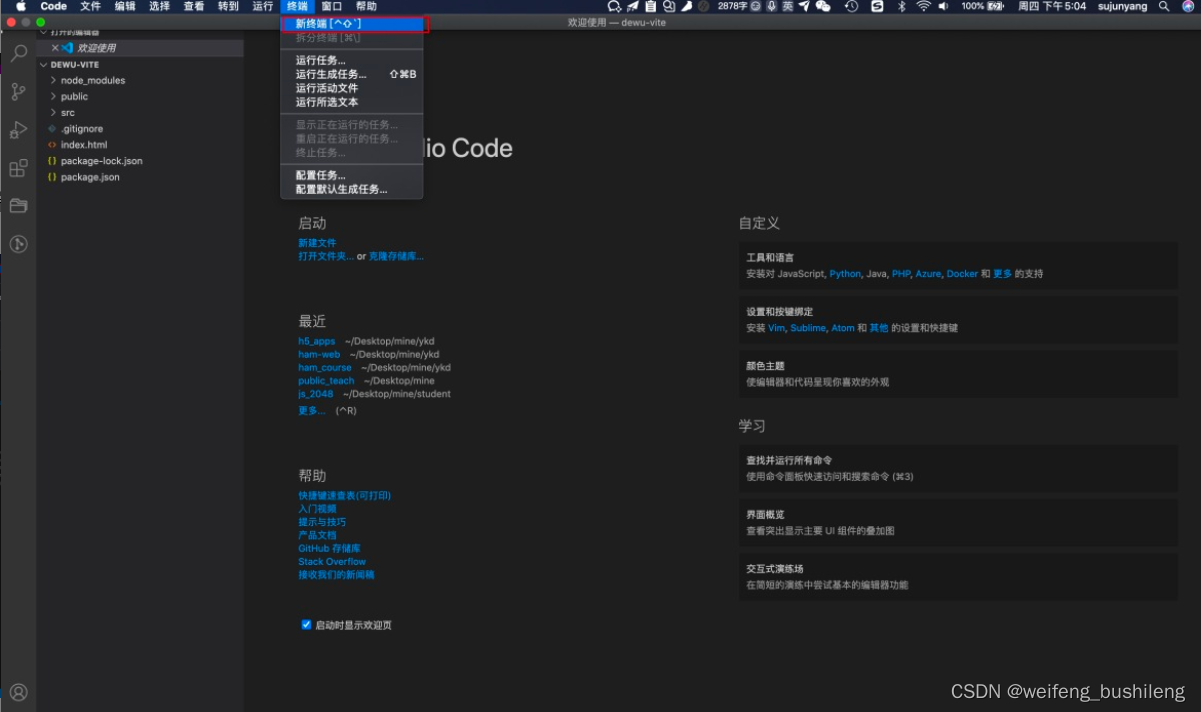Image resolution: width=1201 pixels, height=712 pixels.
Task: Click the WeChat icon in menu bar
Action: point(823,6)
